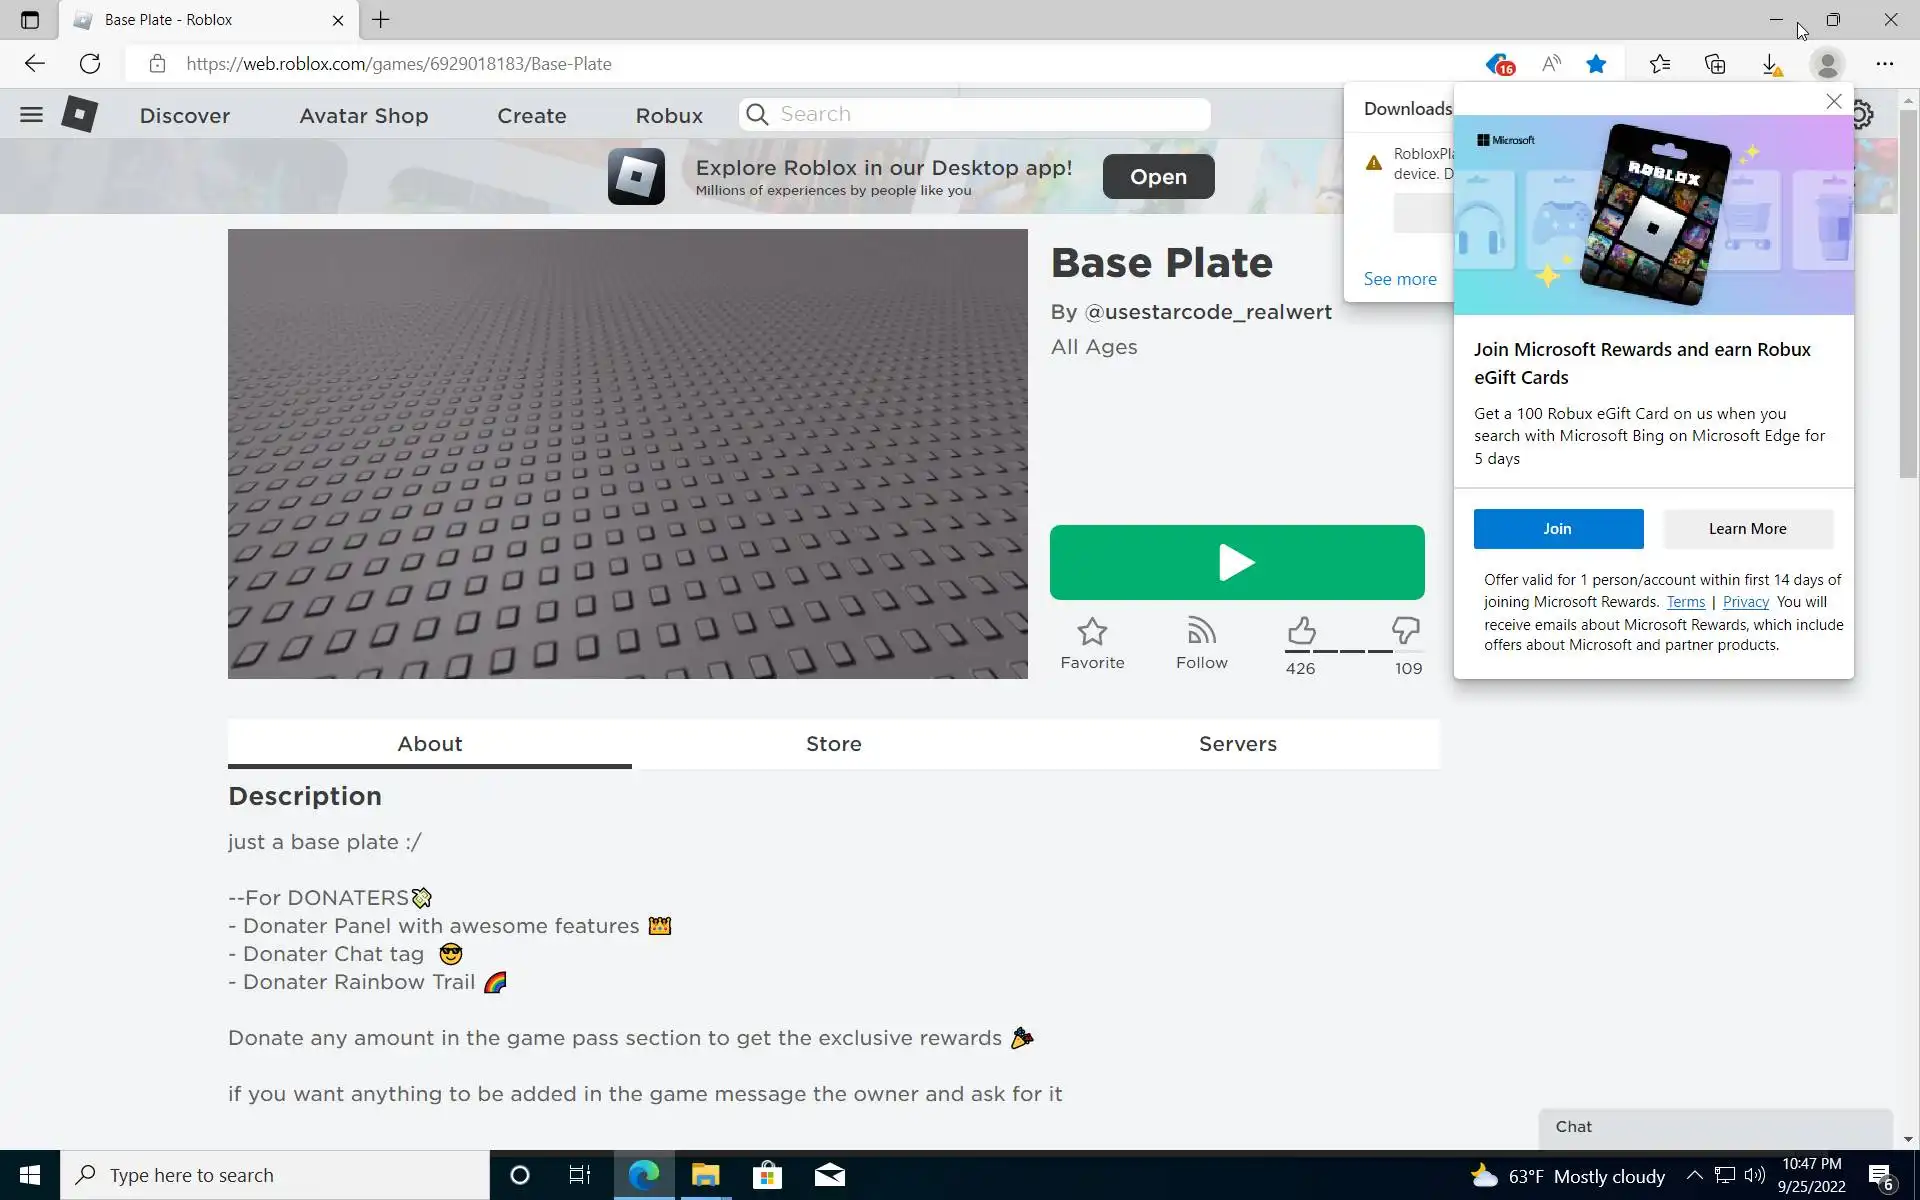Click the thumbs down dislike icon
The height and width of the screenshot is (1200, 1920).
coord(1405,631)
